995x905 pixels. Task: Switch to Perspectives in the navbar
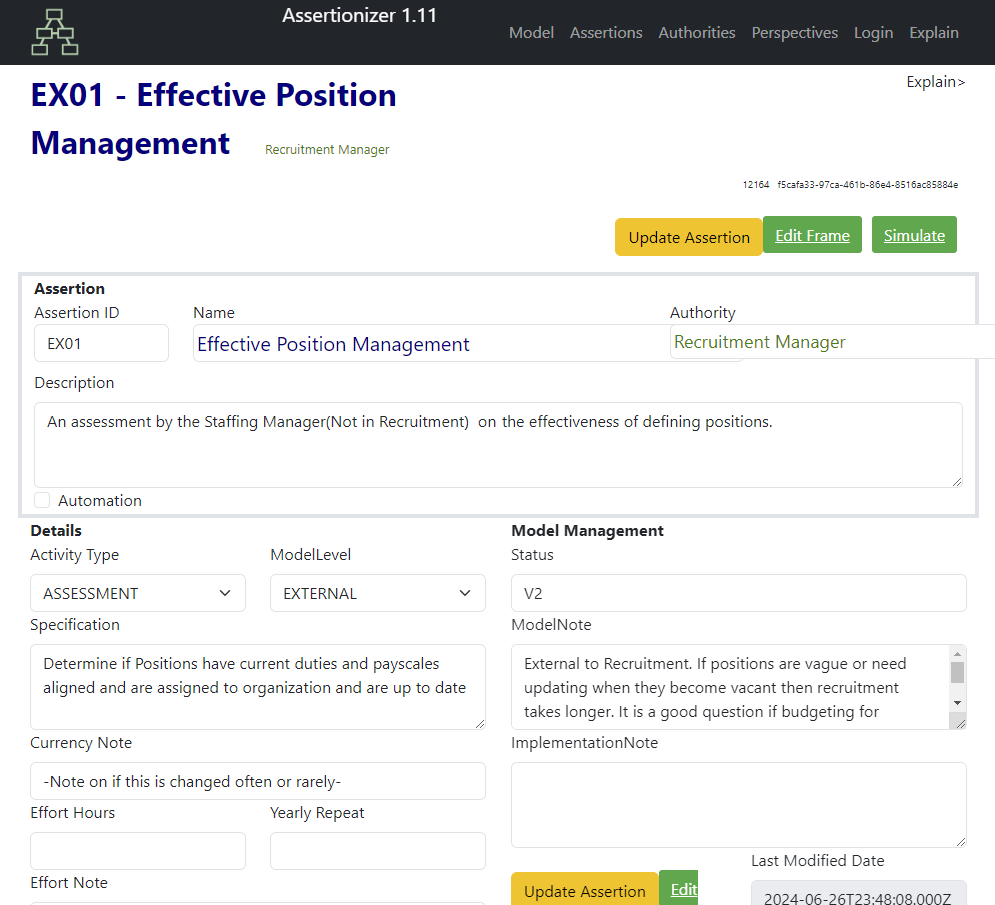click(x=794, y=32)
